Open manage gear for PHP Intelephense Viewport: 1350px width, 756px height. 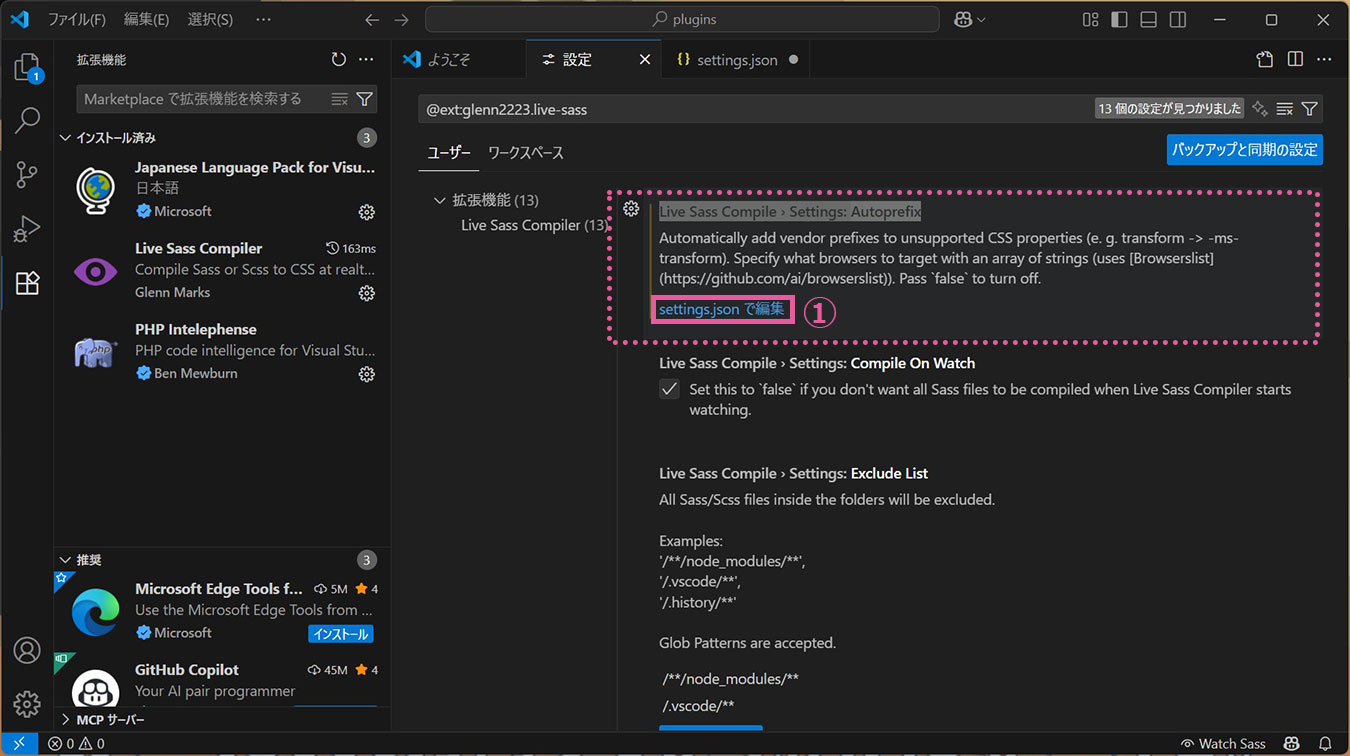pos(367,374)
